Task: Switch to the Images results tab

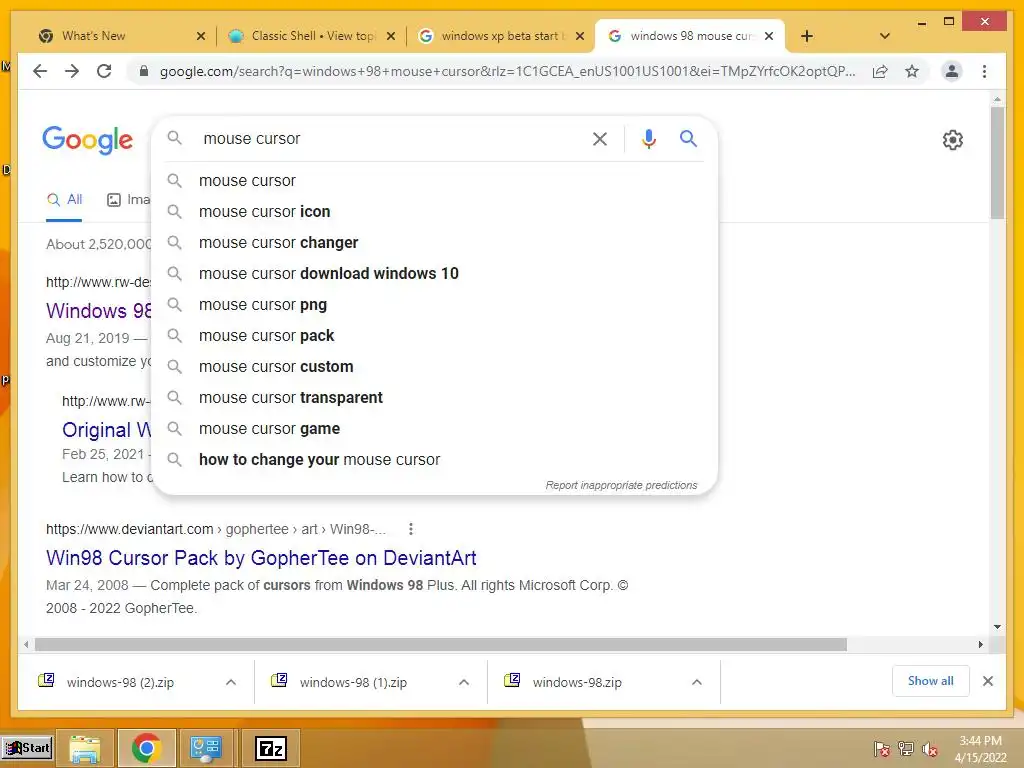Action: 129,200
